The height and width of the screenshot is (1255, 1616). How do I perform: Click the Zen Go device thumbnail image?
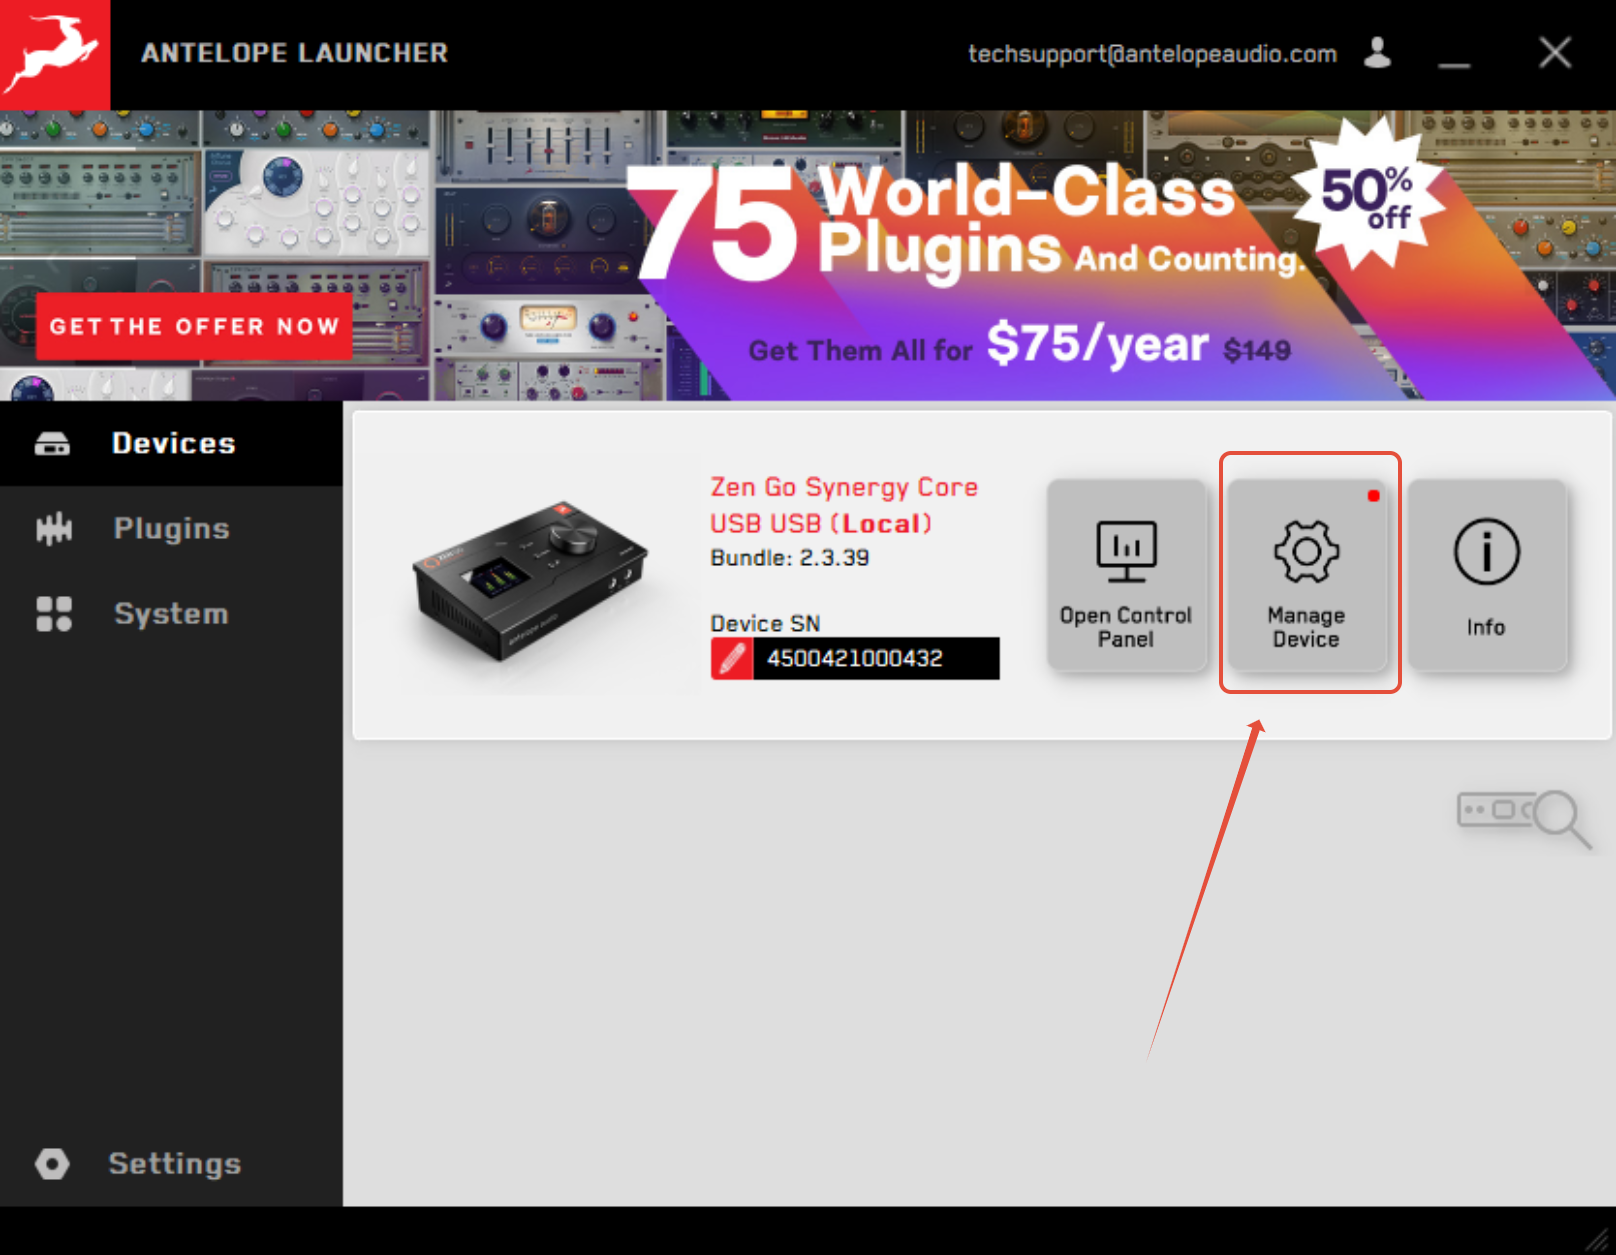point(531,580)
